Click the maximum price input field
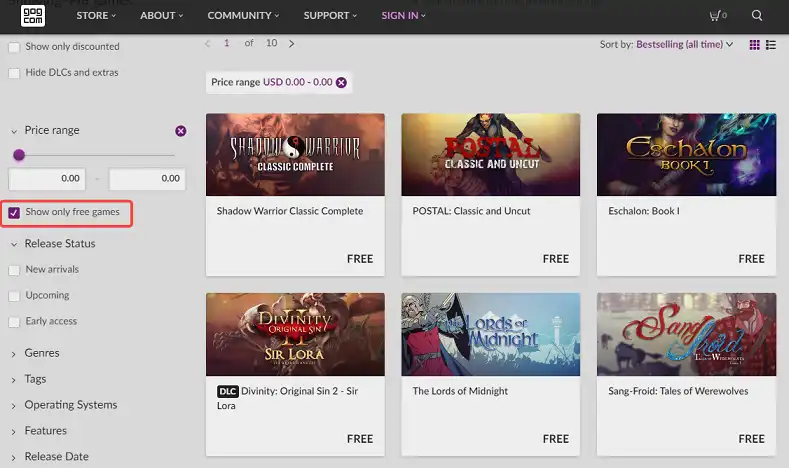The height and width of the screenshot is (468, 789). point(147,179)
